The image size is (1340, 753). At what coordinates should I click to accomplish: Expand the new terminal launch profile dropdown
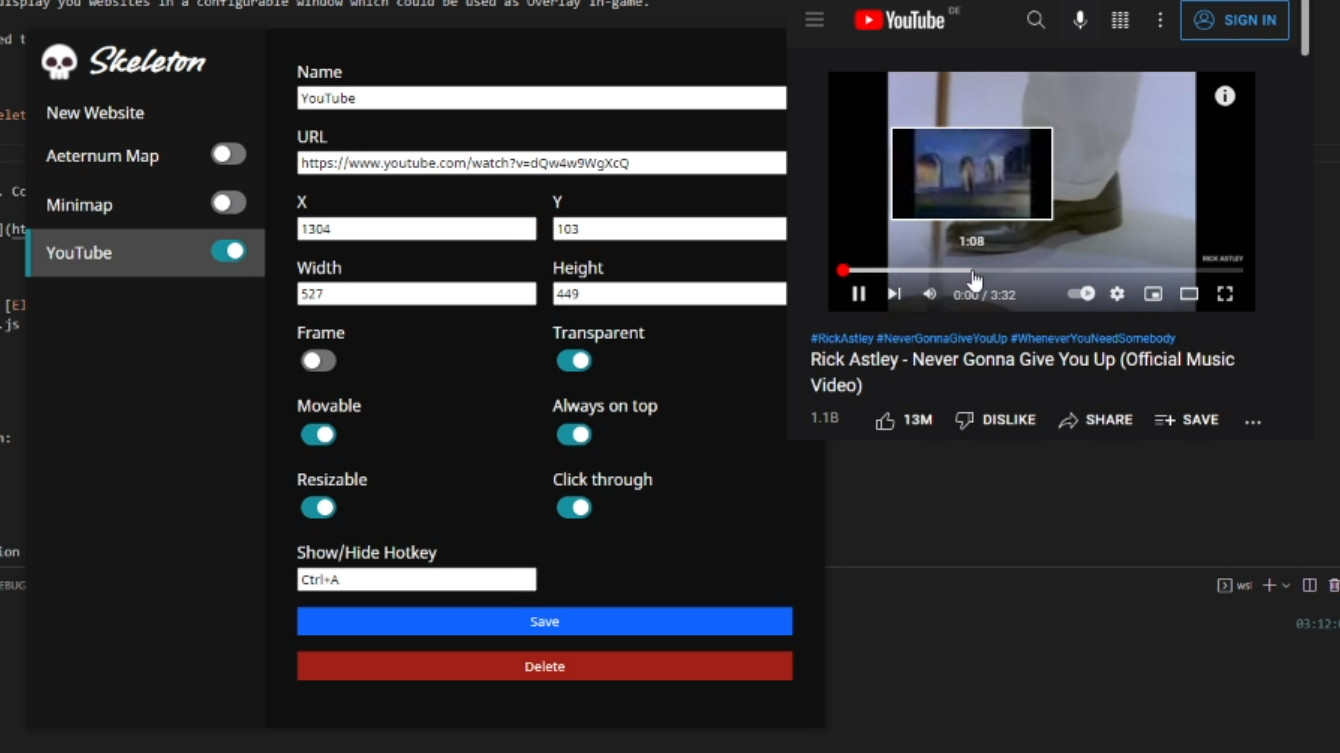point(1286,586)
